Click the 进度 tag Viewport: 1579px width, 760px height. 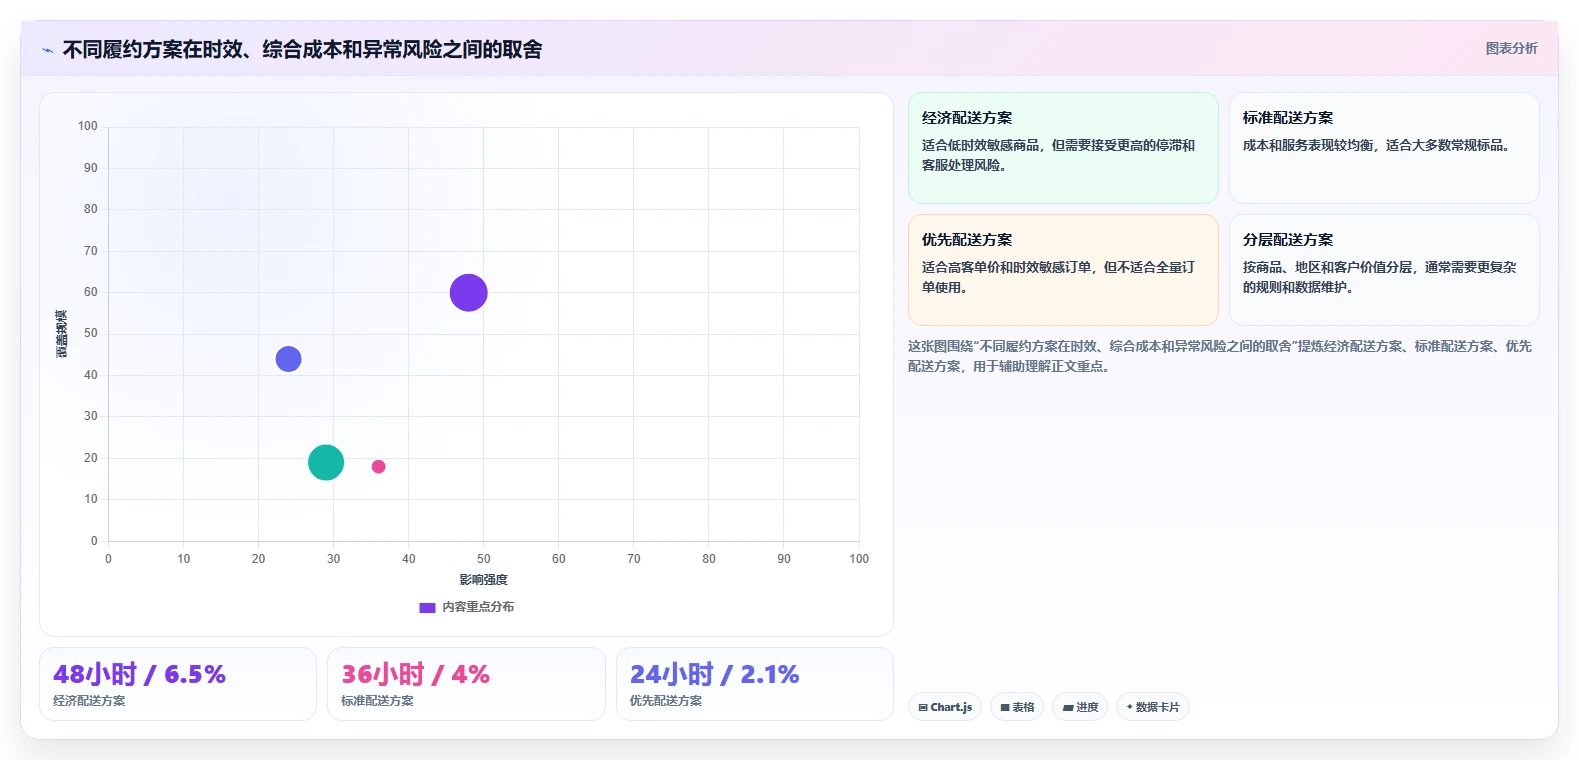click(1080, 707)
